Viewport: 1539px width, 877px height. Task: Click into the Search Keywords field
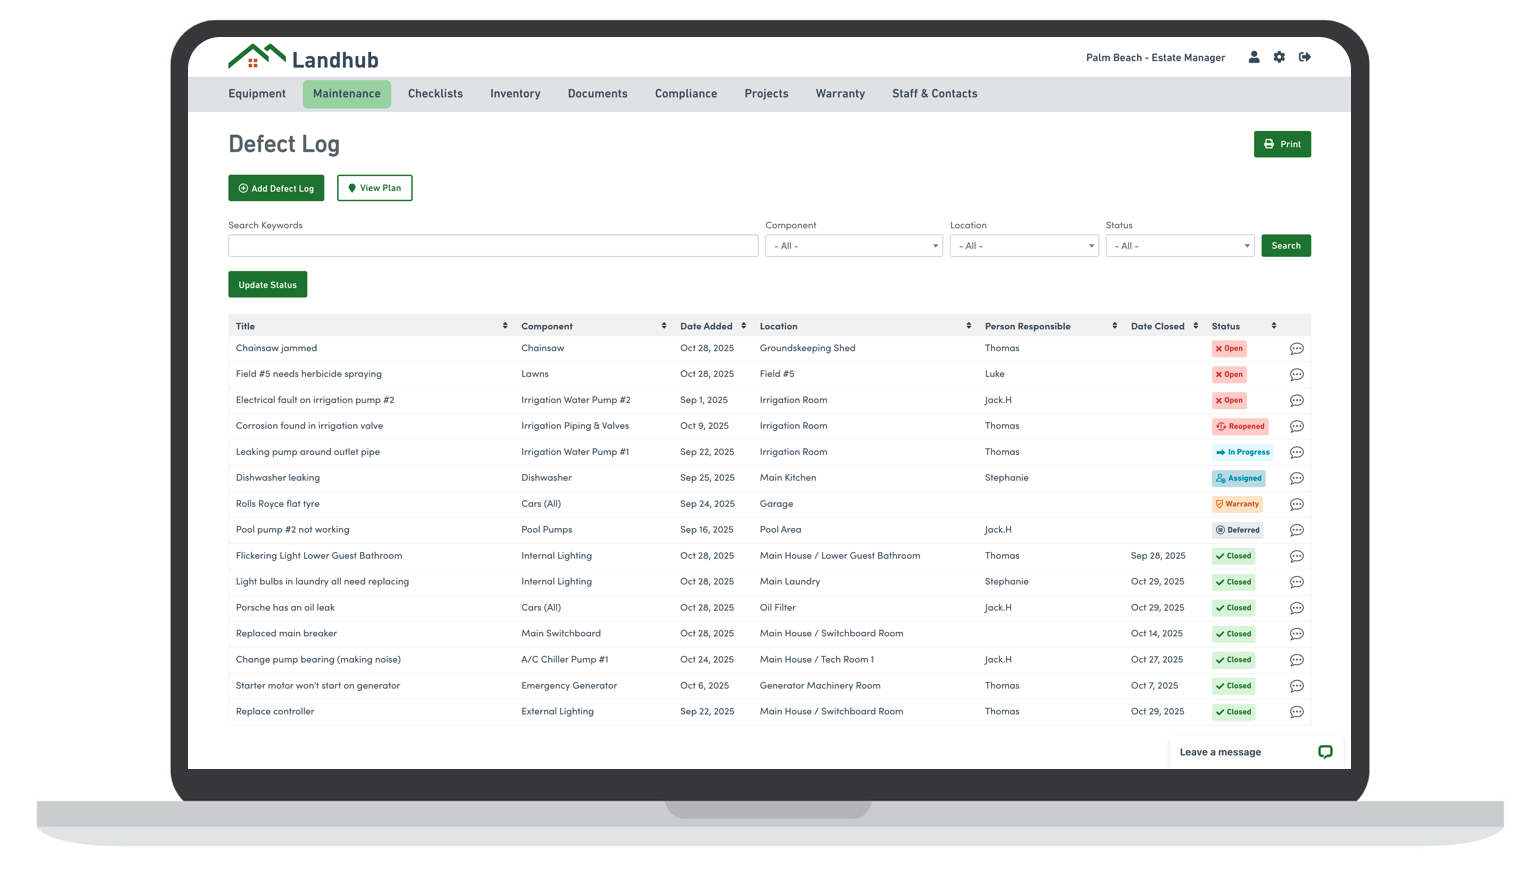(x=492, y=246)
